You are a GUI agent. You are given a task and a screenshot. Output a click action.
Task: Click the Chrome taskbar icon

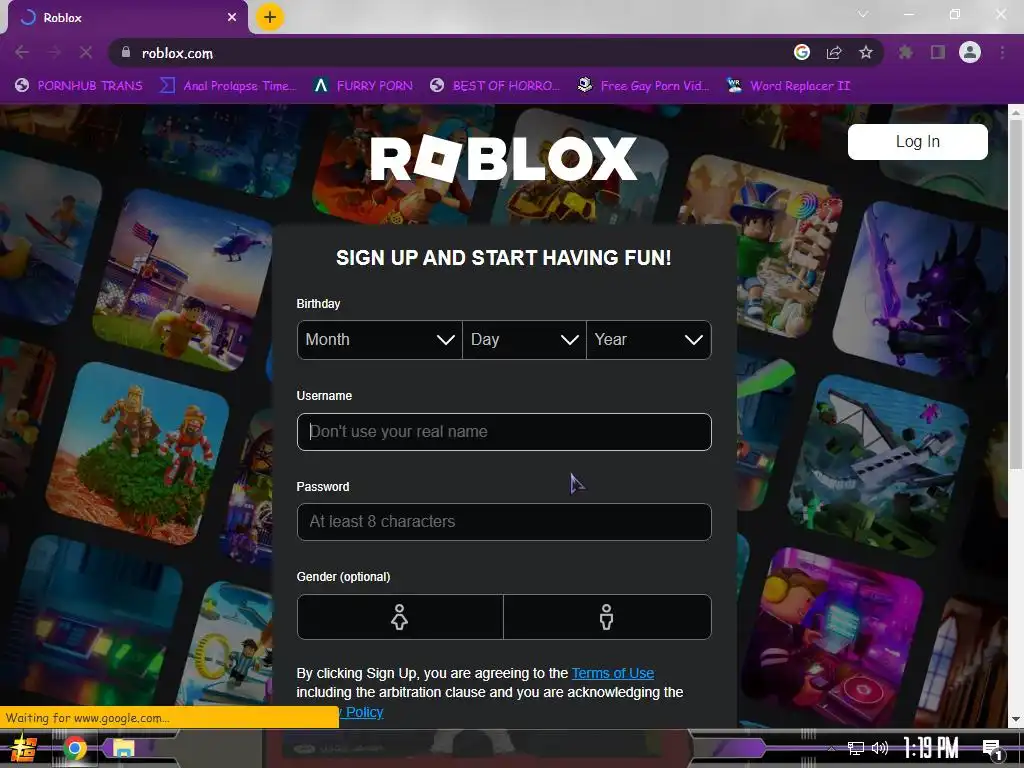(74, 748)
